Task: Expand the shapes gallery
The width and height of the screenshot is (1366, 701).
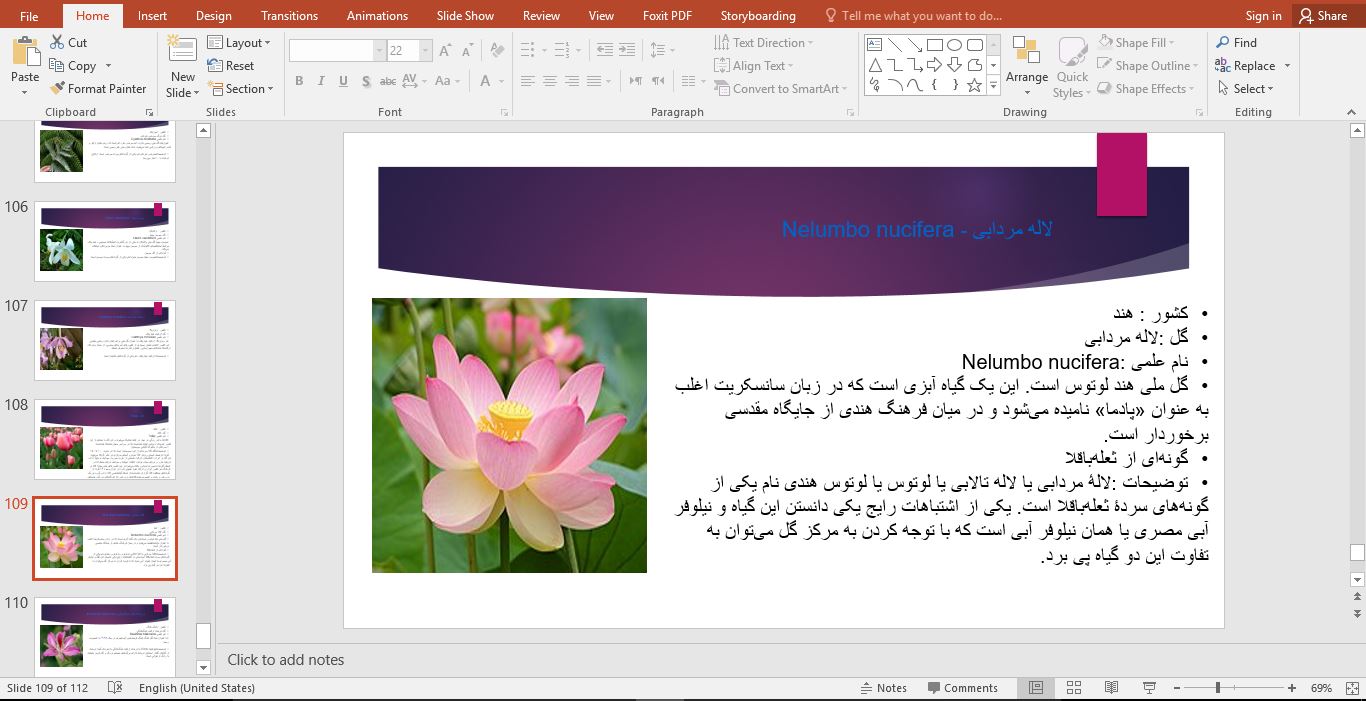Action: [x=993, y=86]
